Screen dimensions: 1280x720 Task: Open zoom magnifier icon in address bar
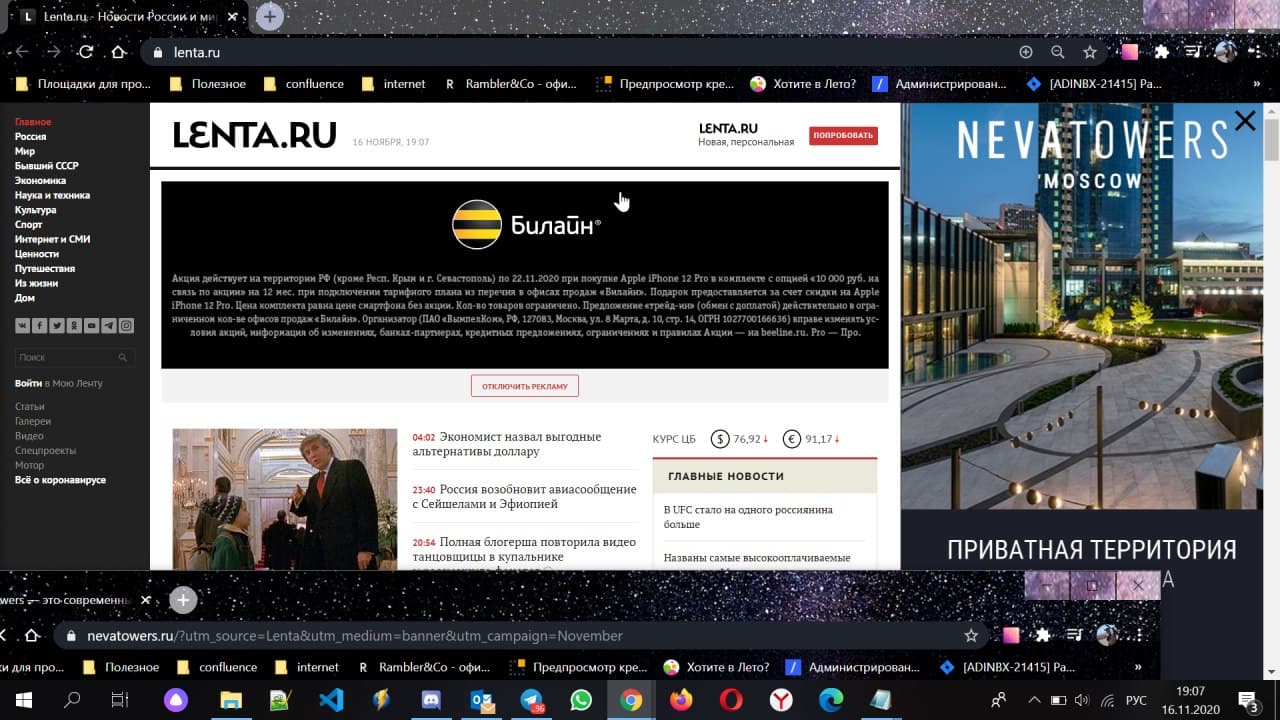tap(1058, 52)
